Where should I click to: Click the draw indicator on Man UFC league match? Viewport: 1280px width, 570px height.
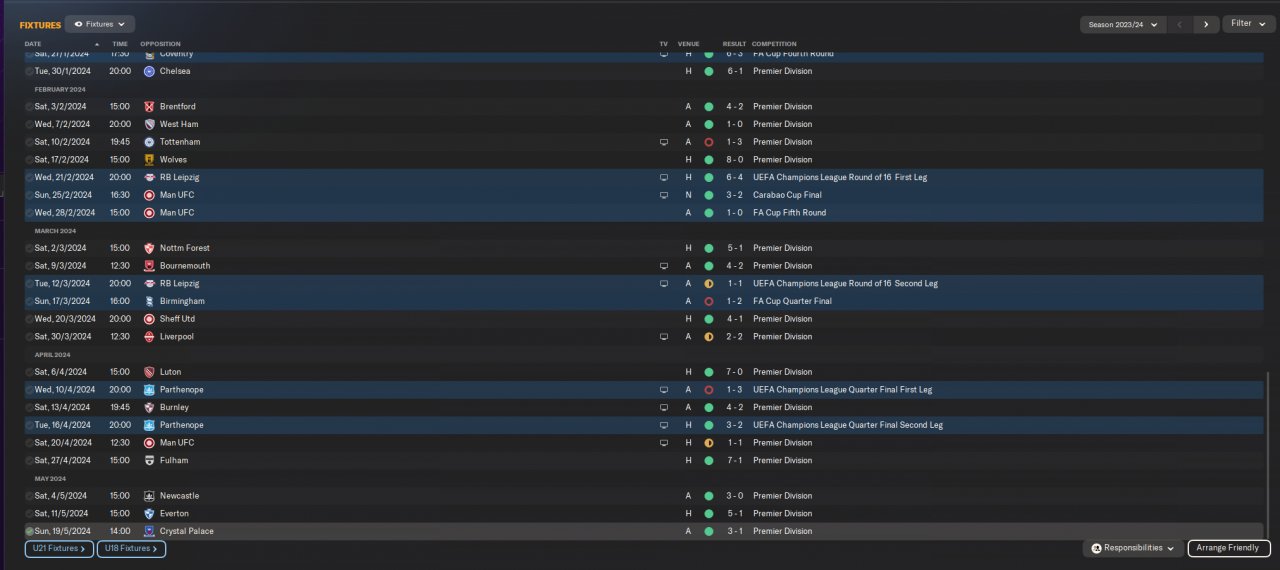708,443
